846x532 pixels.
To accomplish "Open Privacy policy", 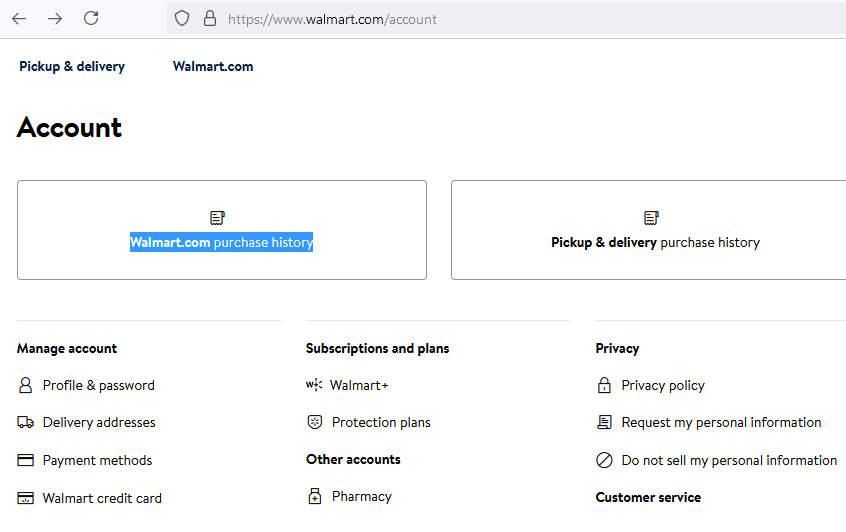I will [663, 385].
